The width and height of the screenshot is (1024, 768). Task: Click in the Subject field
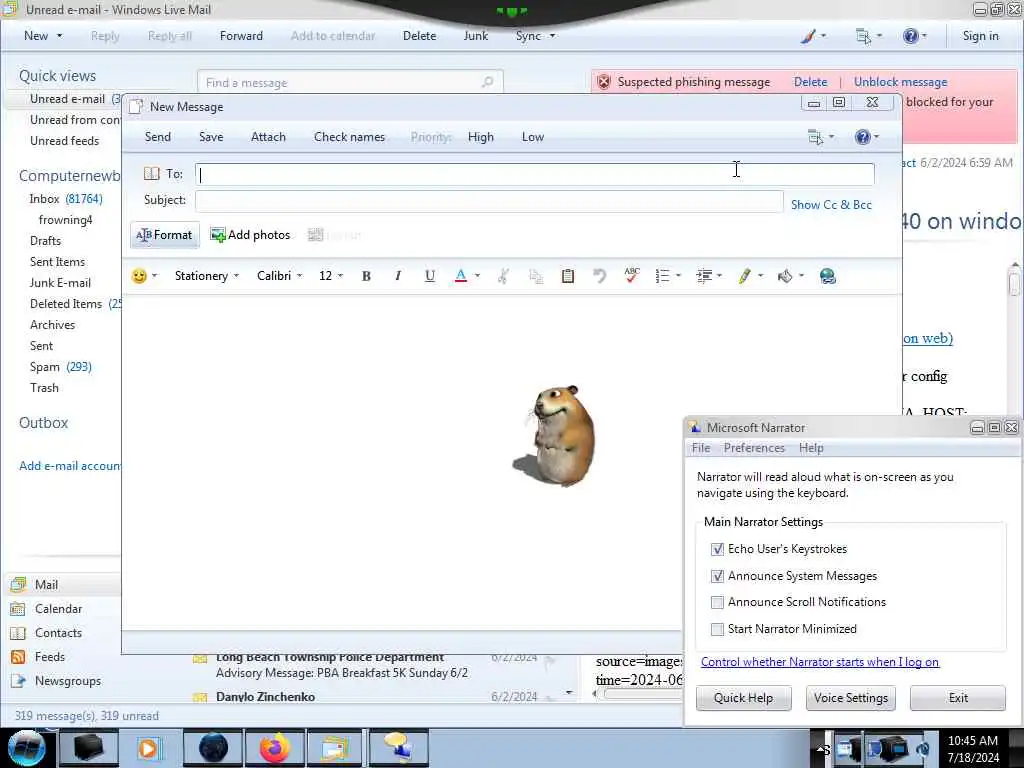tap(489, 201)
